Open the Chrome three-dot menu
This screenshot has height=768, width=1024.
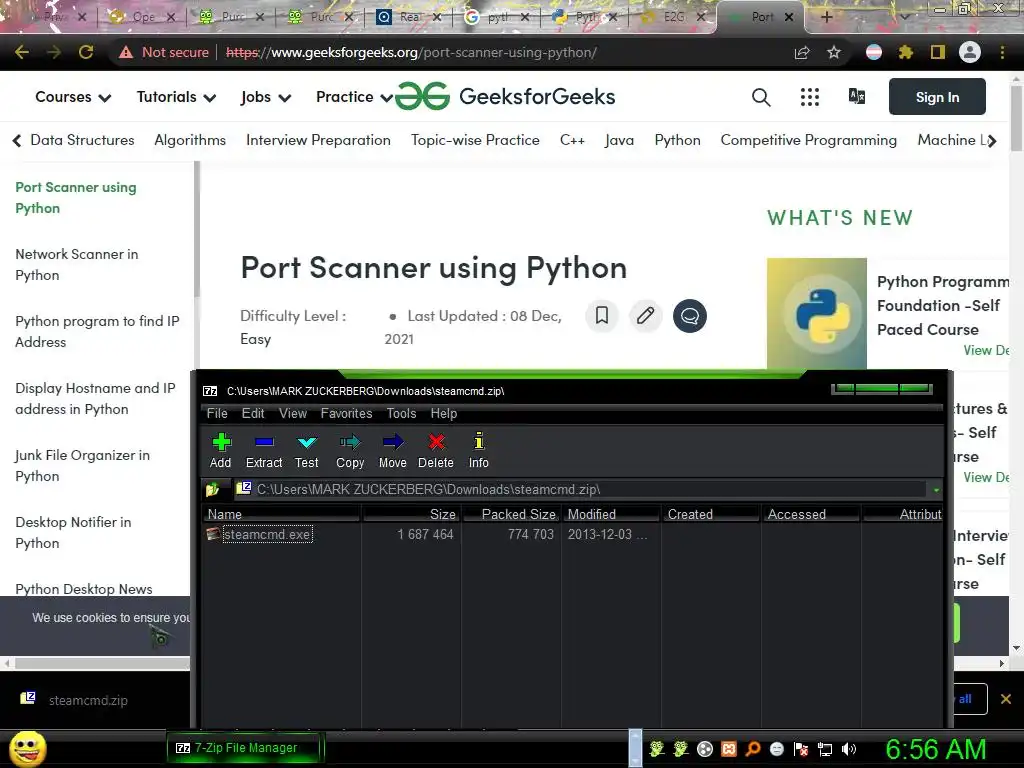click(x=1002, y=52)
